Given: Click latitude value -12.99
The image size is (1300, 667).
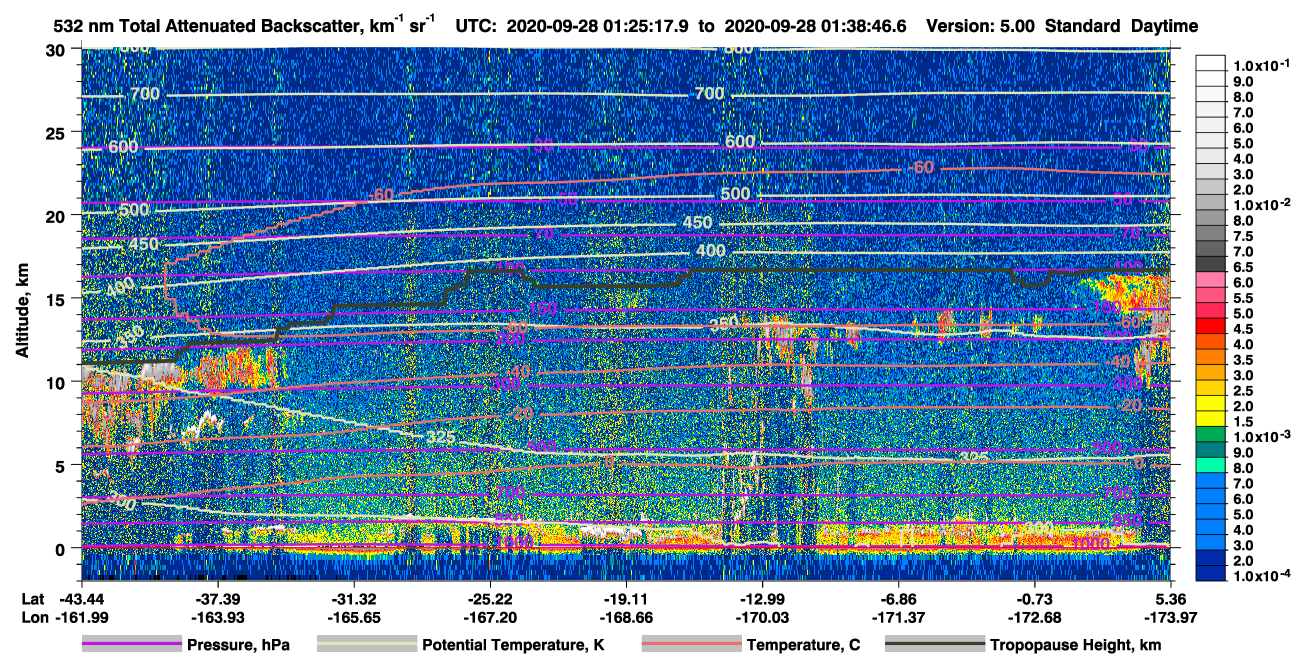Looking at the screenshot, I should click(x=763, y=598).
